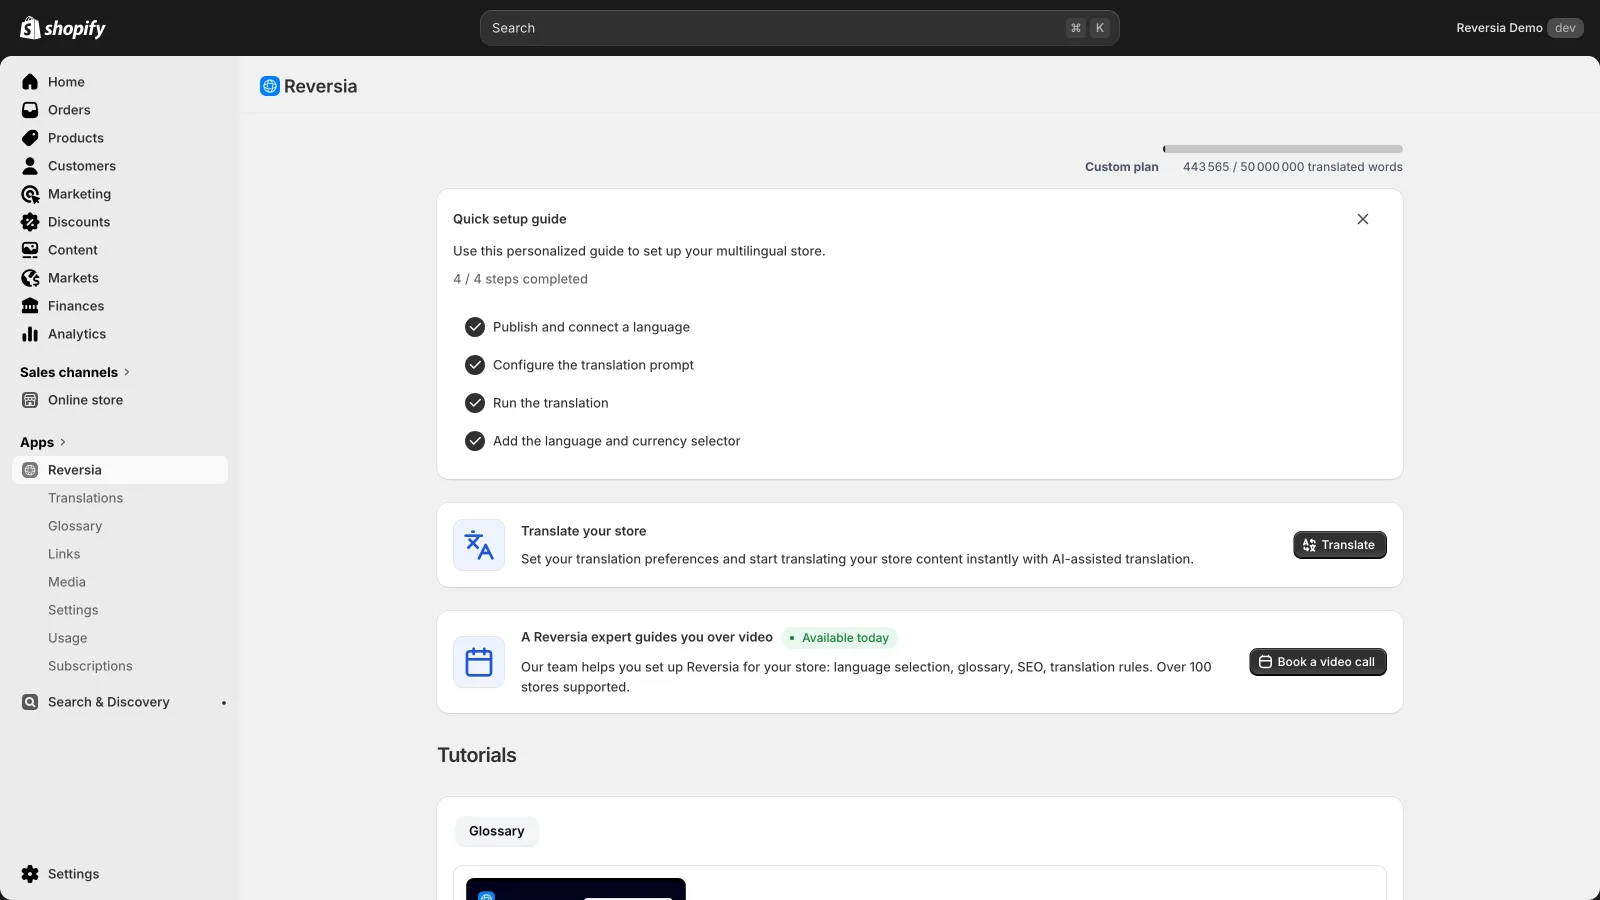Click the Command K shortcut hint
The width and height of the screenshot is (1600, 900).
1088,28
